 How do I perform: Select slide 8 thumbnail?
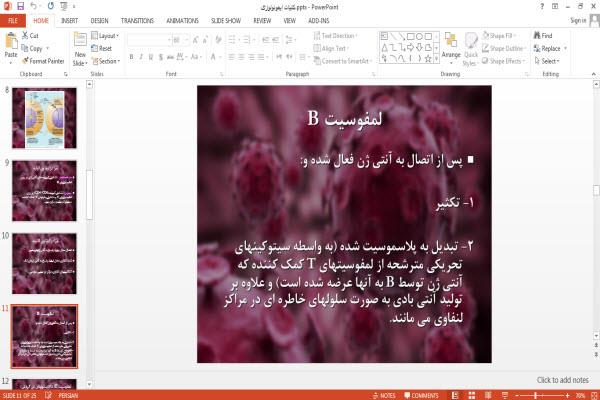point(44,118)
